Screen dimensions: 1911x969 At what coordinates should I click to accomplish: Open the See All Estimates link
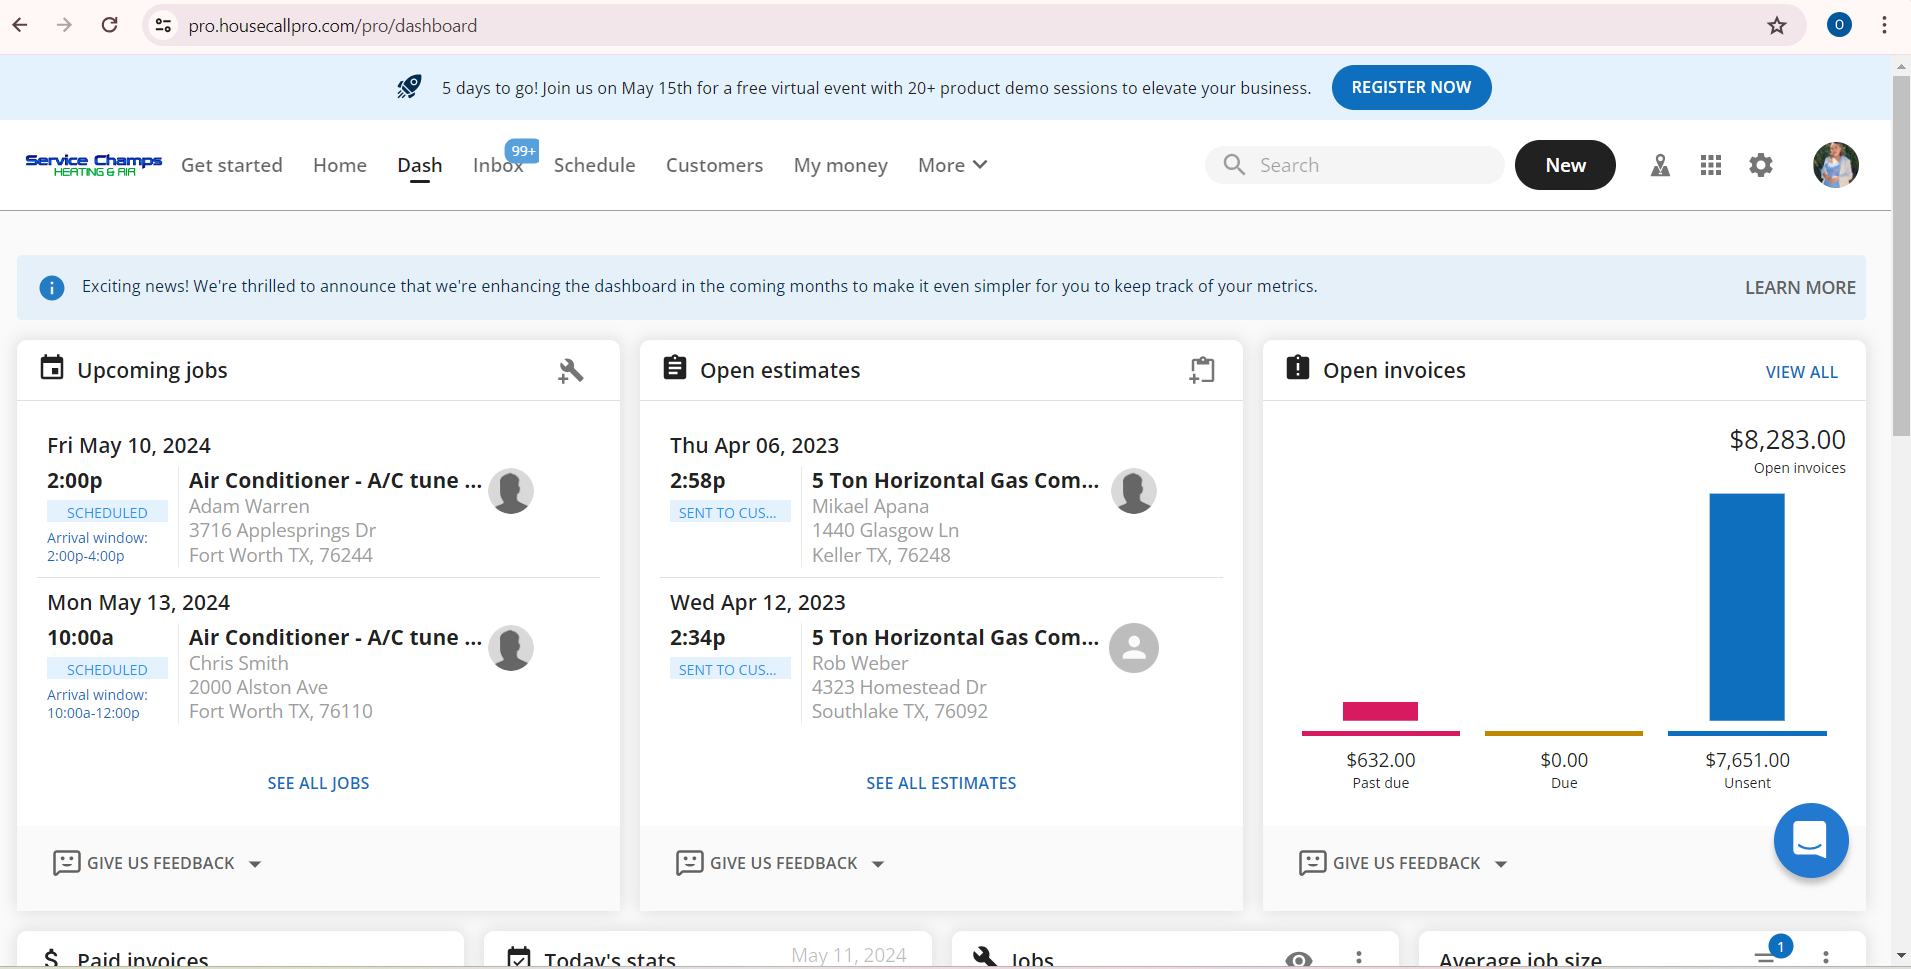[x=941, y=783]
